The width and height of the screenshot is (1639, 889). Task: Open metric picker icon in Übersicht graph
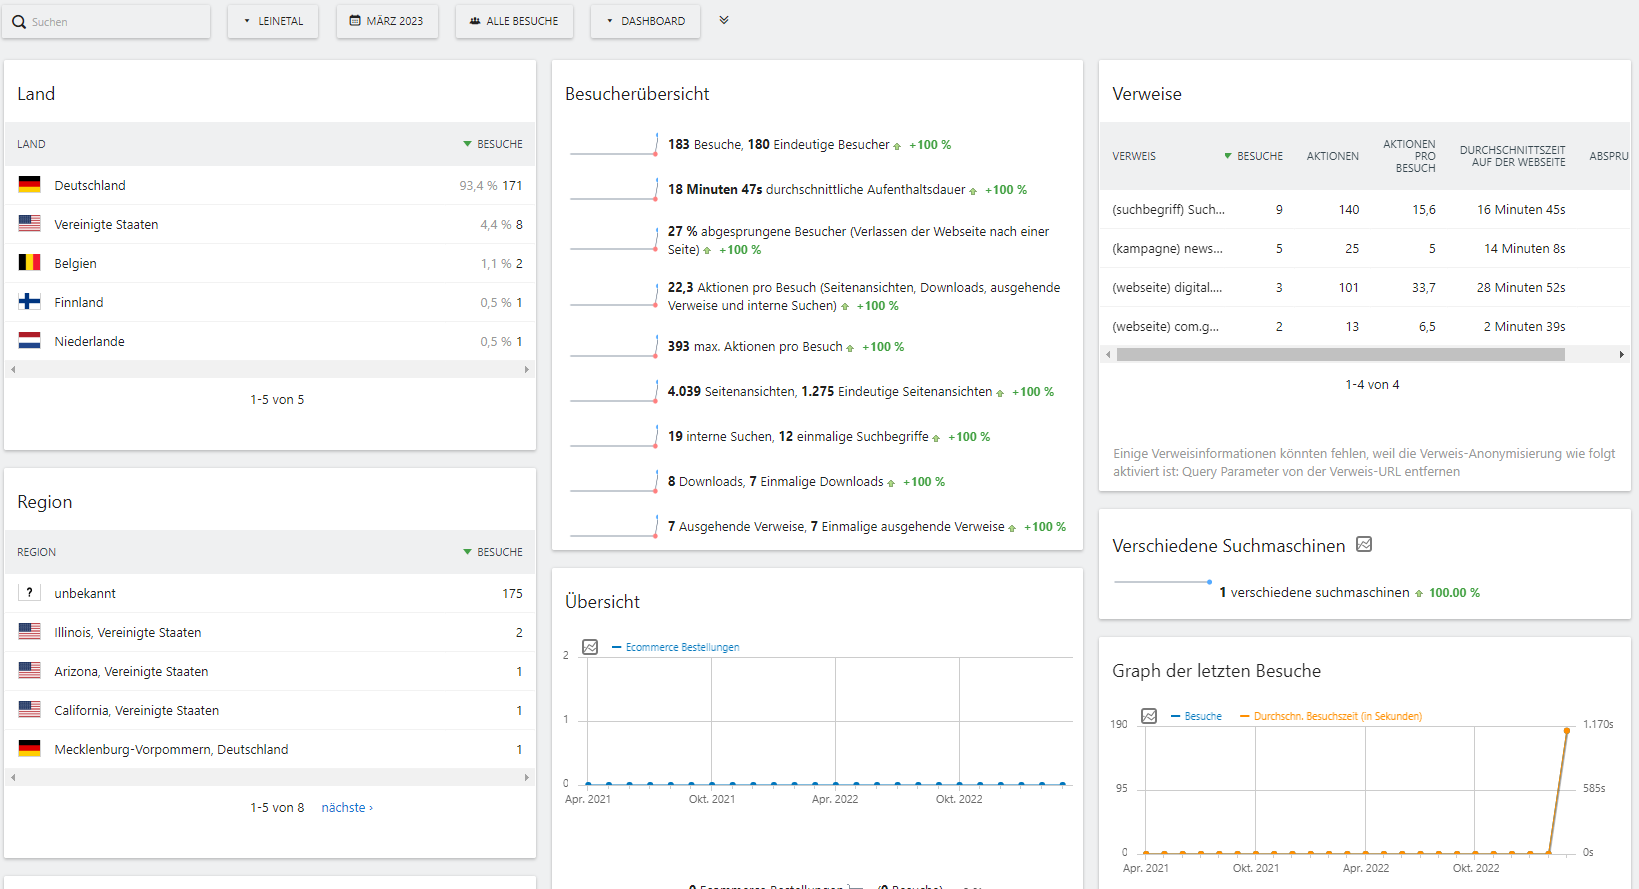[590, 647]
